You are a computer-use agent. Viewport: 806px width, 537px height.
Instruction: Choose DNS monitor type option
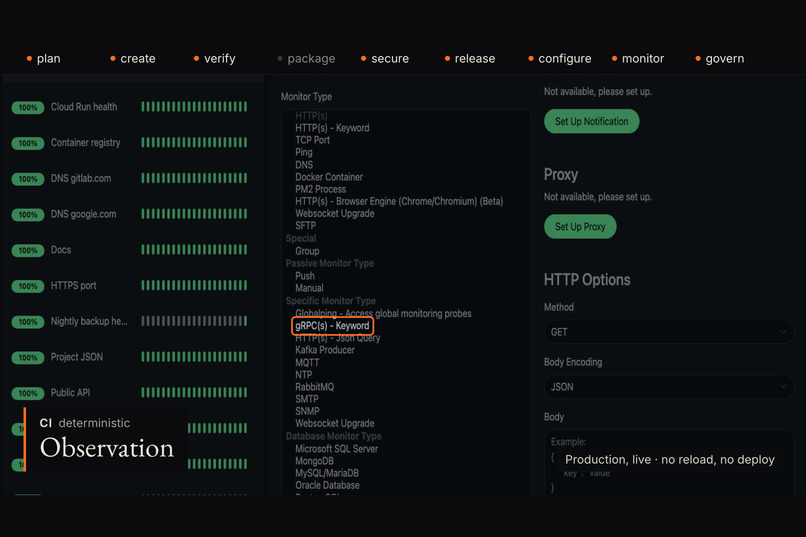coord(304,165)
